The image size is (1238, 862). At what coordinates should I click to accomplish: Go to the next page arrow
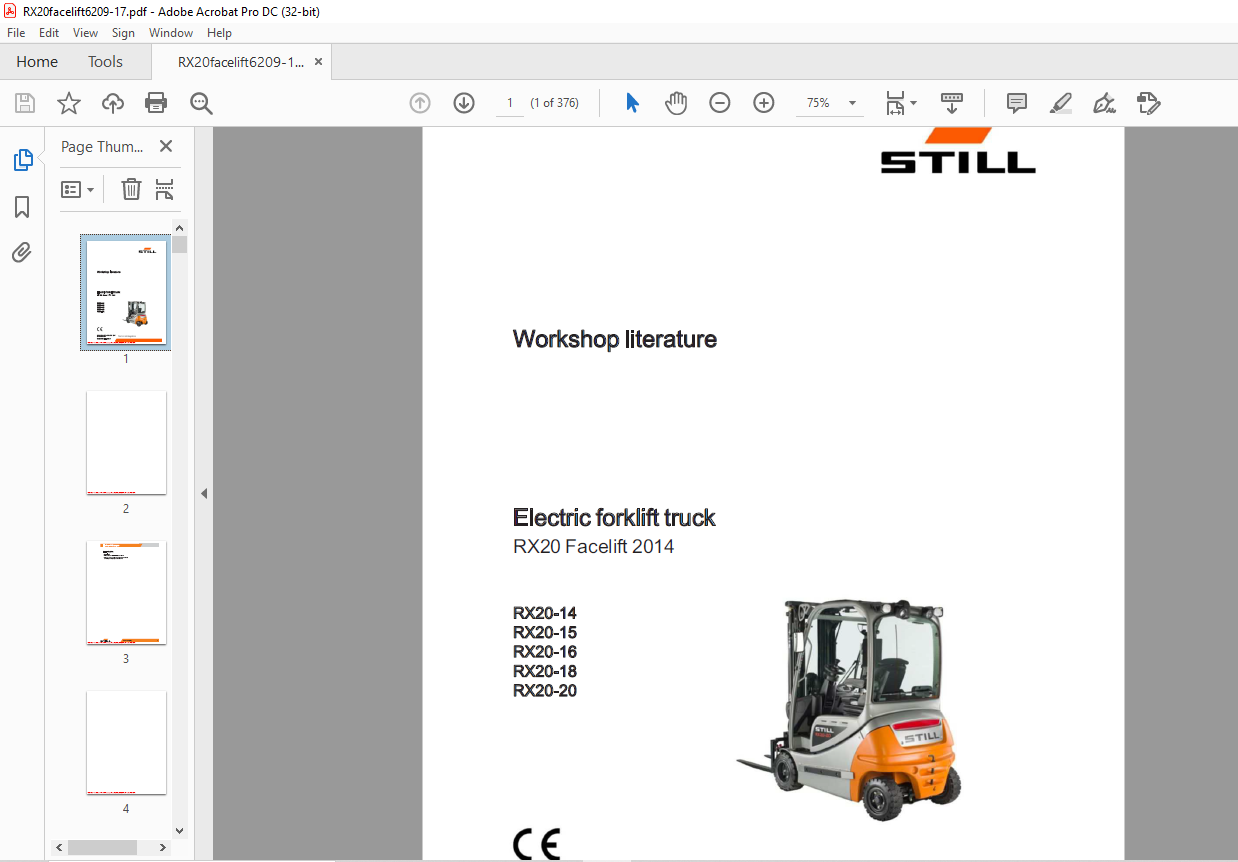(x=464, y=103)
